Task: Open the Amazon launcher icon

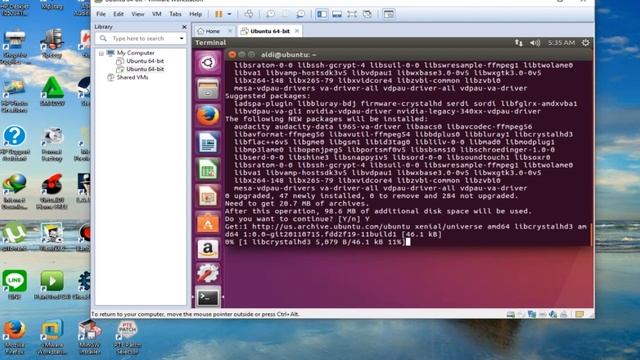Action: click(208, 249)
